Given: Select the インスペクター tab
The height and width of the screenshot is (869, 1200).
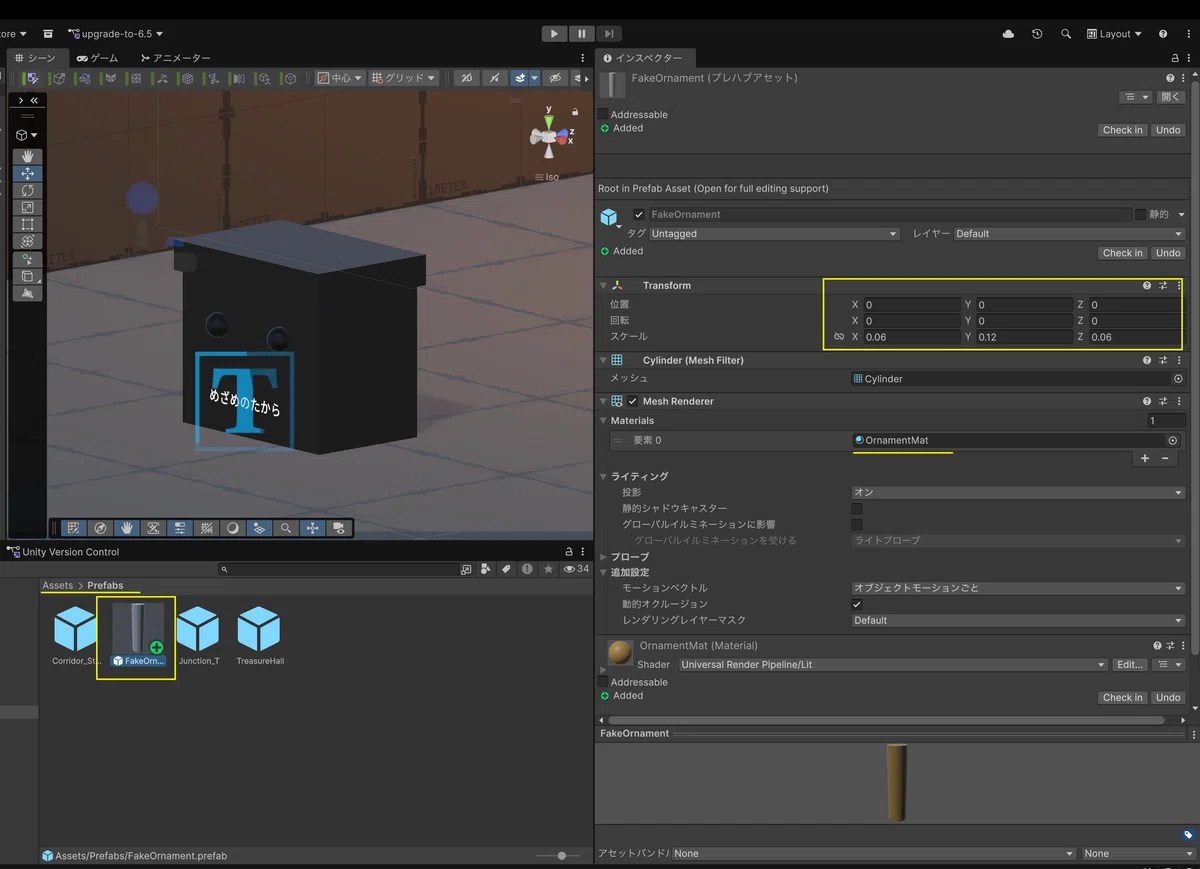Looking at the screenshot, I should pyautogui.click(x=643, y=58).
